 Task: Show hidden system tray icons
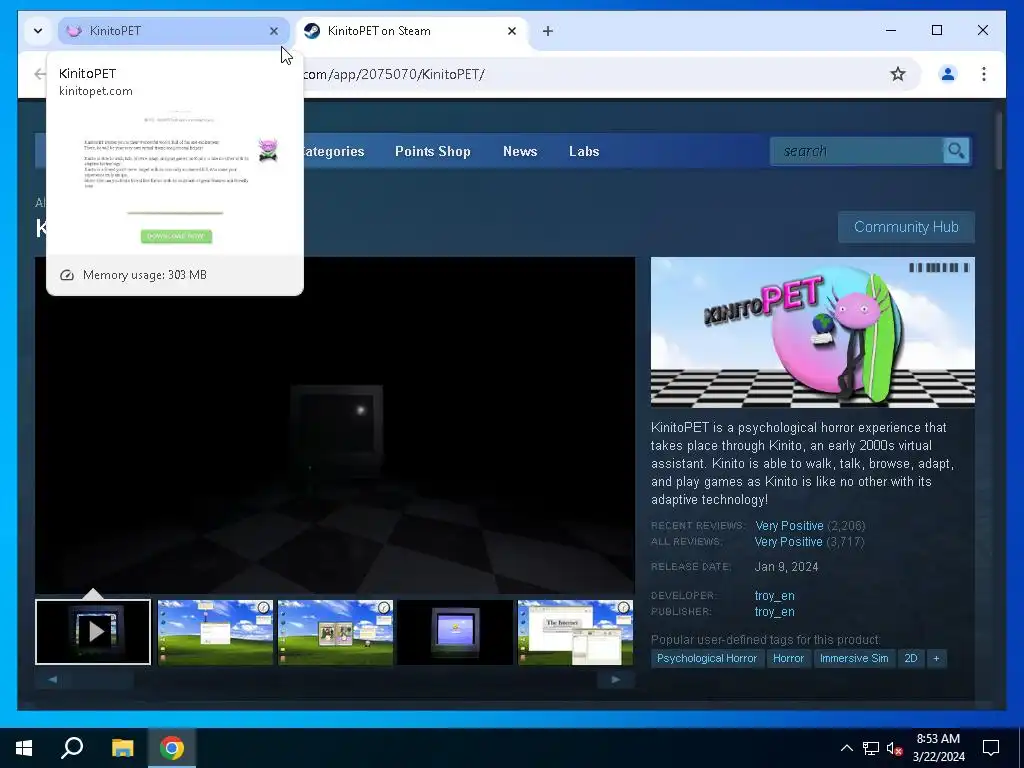tap(846, 748)
